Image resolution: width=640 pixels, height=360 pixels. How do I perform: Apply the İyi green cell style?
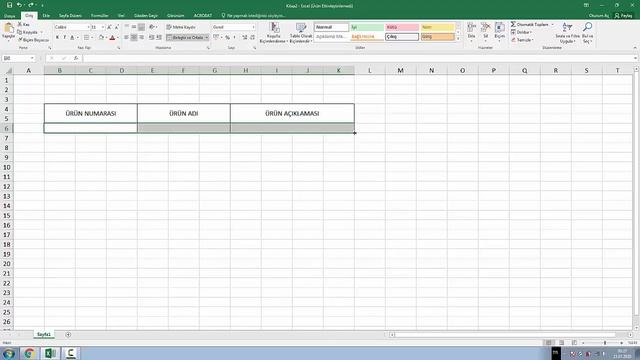[367, 27]
